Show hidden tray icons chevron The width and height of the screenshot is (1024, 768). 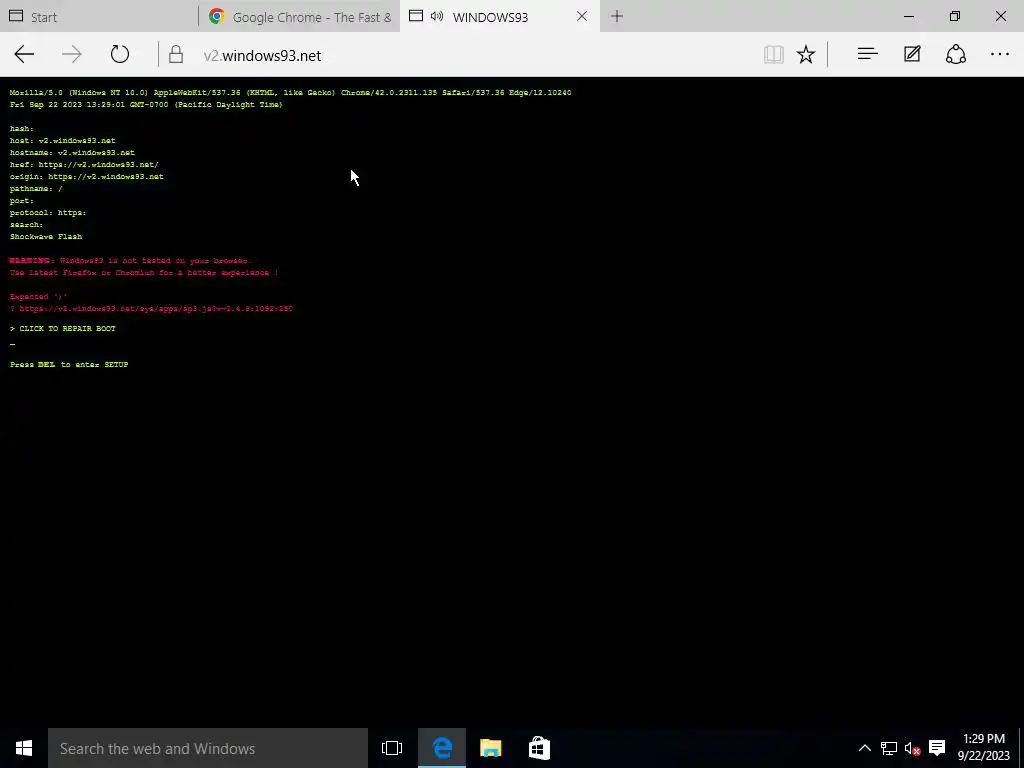[x=864, y=748]
